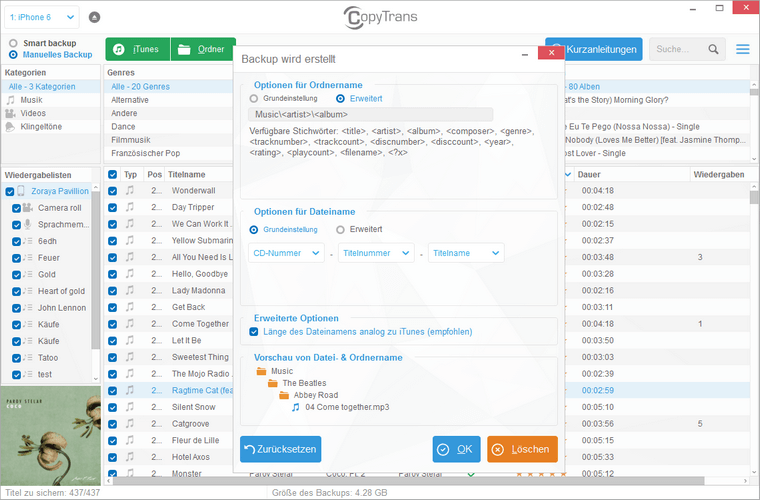Click the Music\<artist>\<album> path field

click(371, 115)
